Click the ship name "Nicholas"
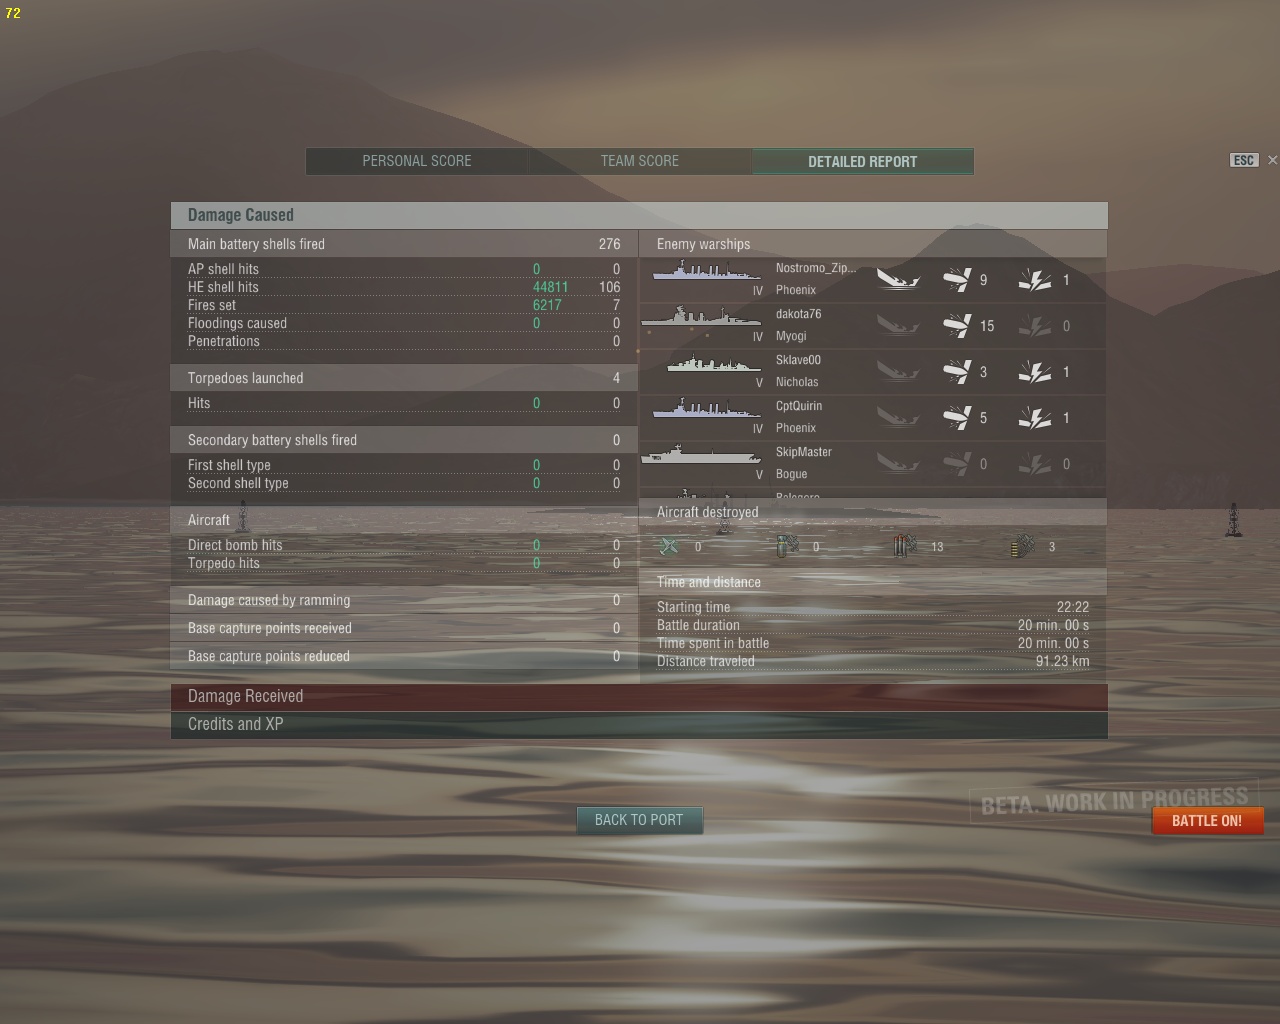Image resolution: width=1280 pixels, height=1024 pixels. click(797, 382)
